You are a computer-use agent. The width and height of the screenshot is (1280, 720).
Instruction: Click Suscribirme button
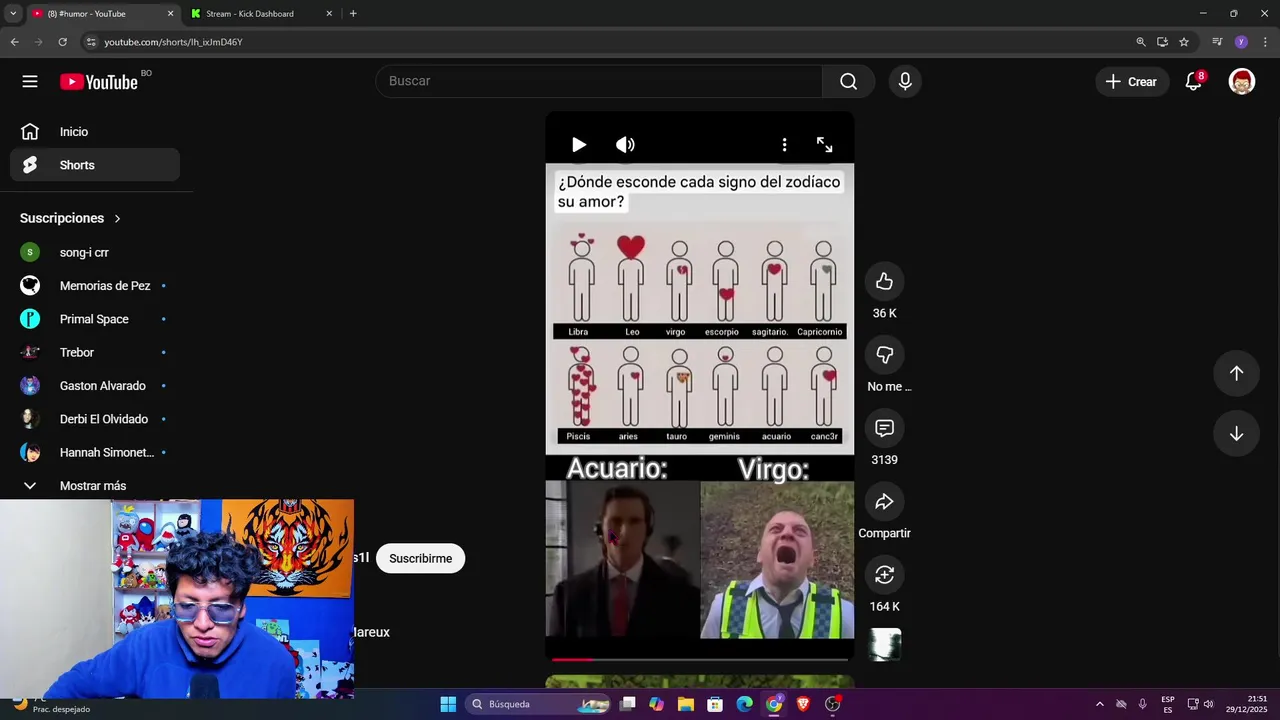pos(420,558)
